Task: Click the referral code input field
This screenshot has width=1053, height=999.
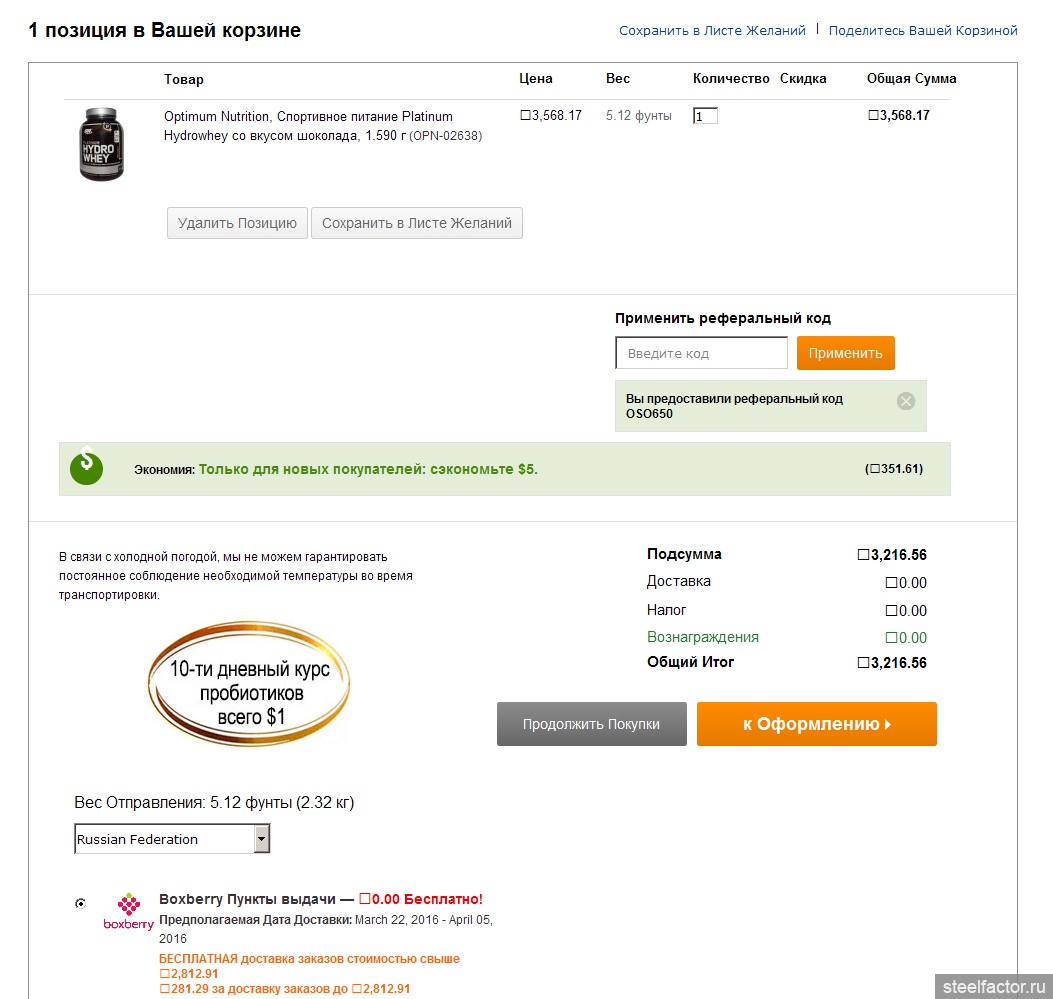Action: tap(701, 353)
